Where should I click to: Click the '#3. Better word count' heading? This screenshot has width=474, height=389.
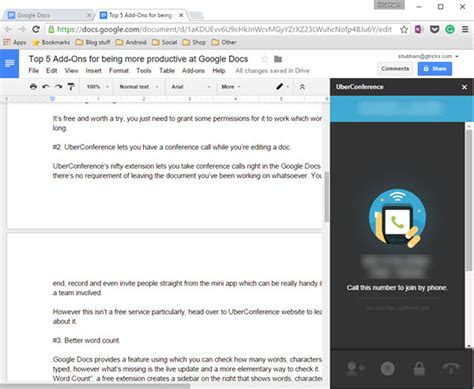[x=86, y=341]
